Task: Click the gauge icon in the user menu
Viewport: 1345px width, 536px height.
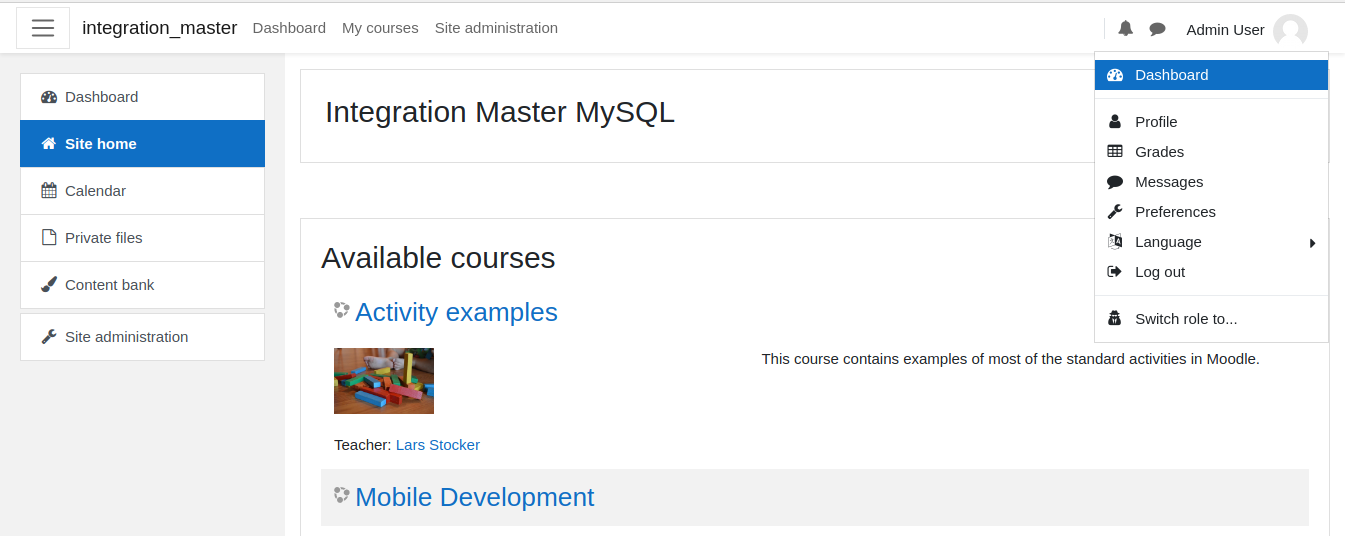Action: (1115, 75)
